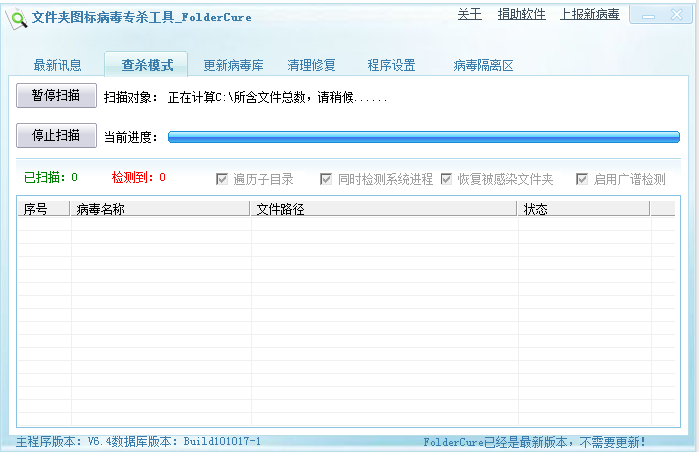
Task: Go to the 清理修复 tab
Action: (312, 65)
